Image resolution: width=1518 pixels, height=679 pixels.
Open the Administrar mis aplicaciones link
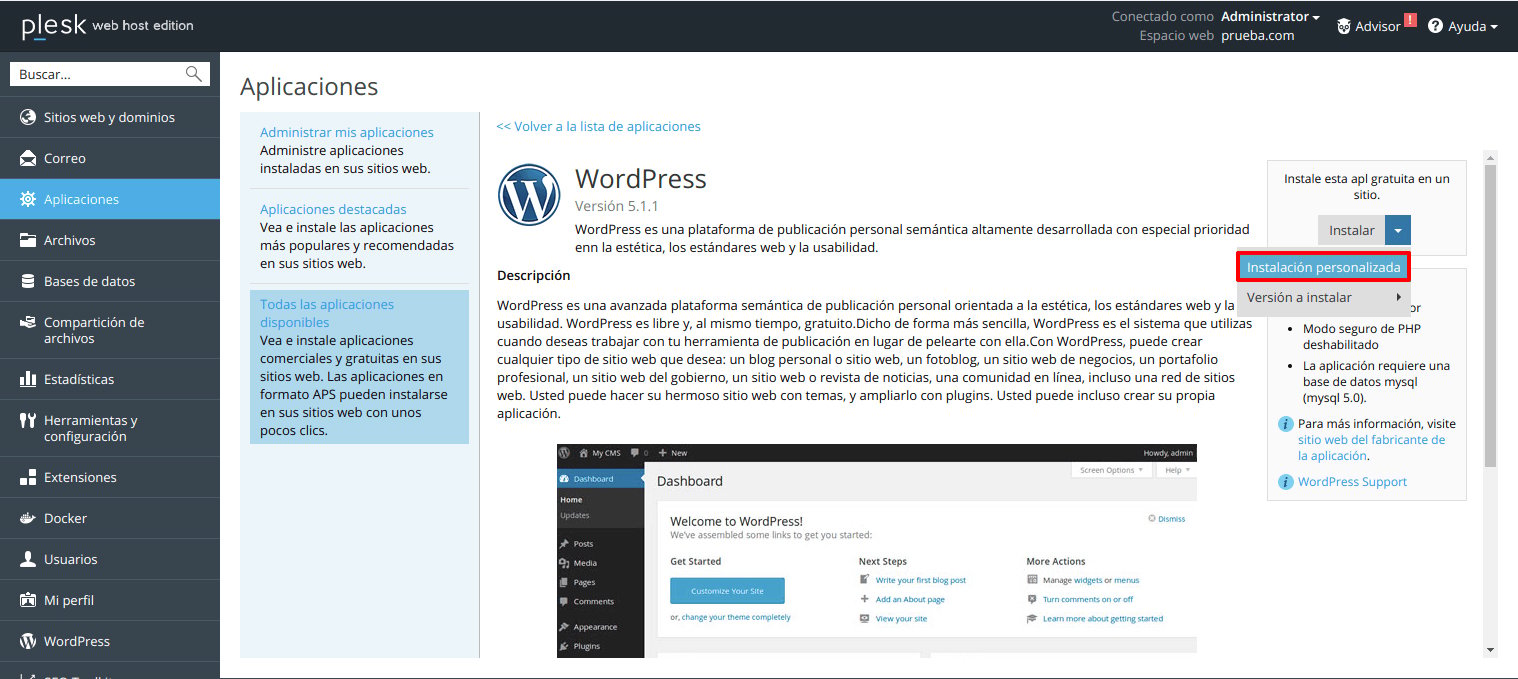point(347,132)
